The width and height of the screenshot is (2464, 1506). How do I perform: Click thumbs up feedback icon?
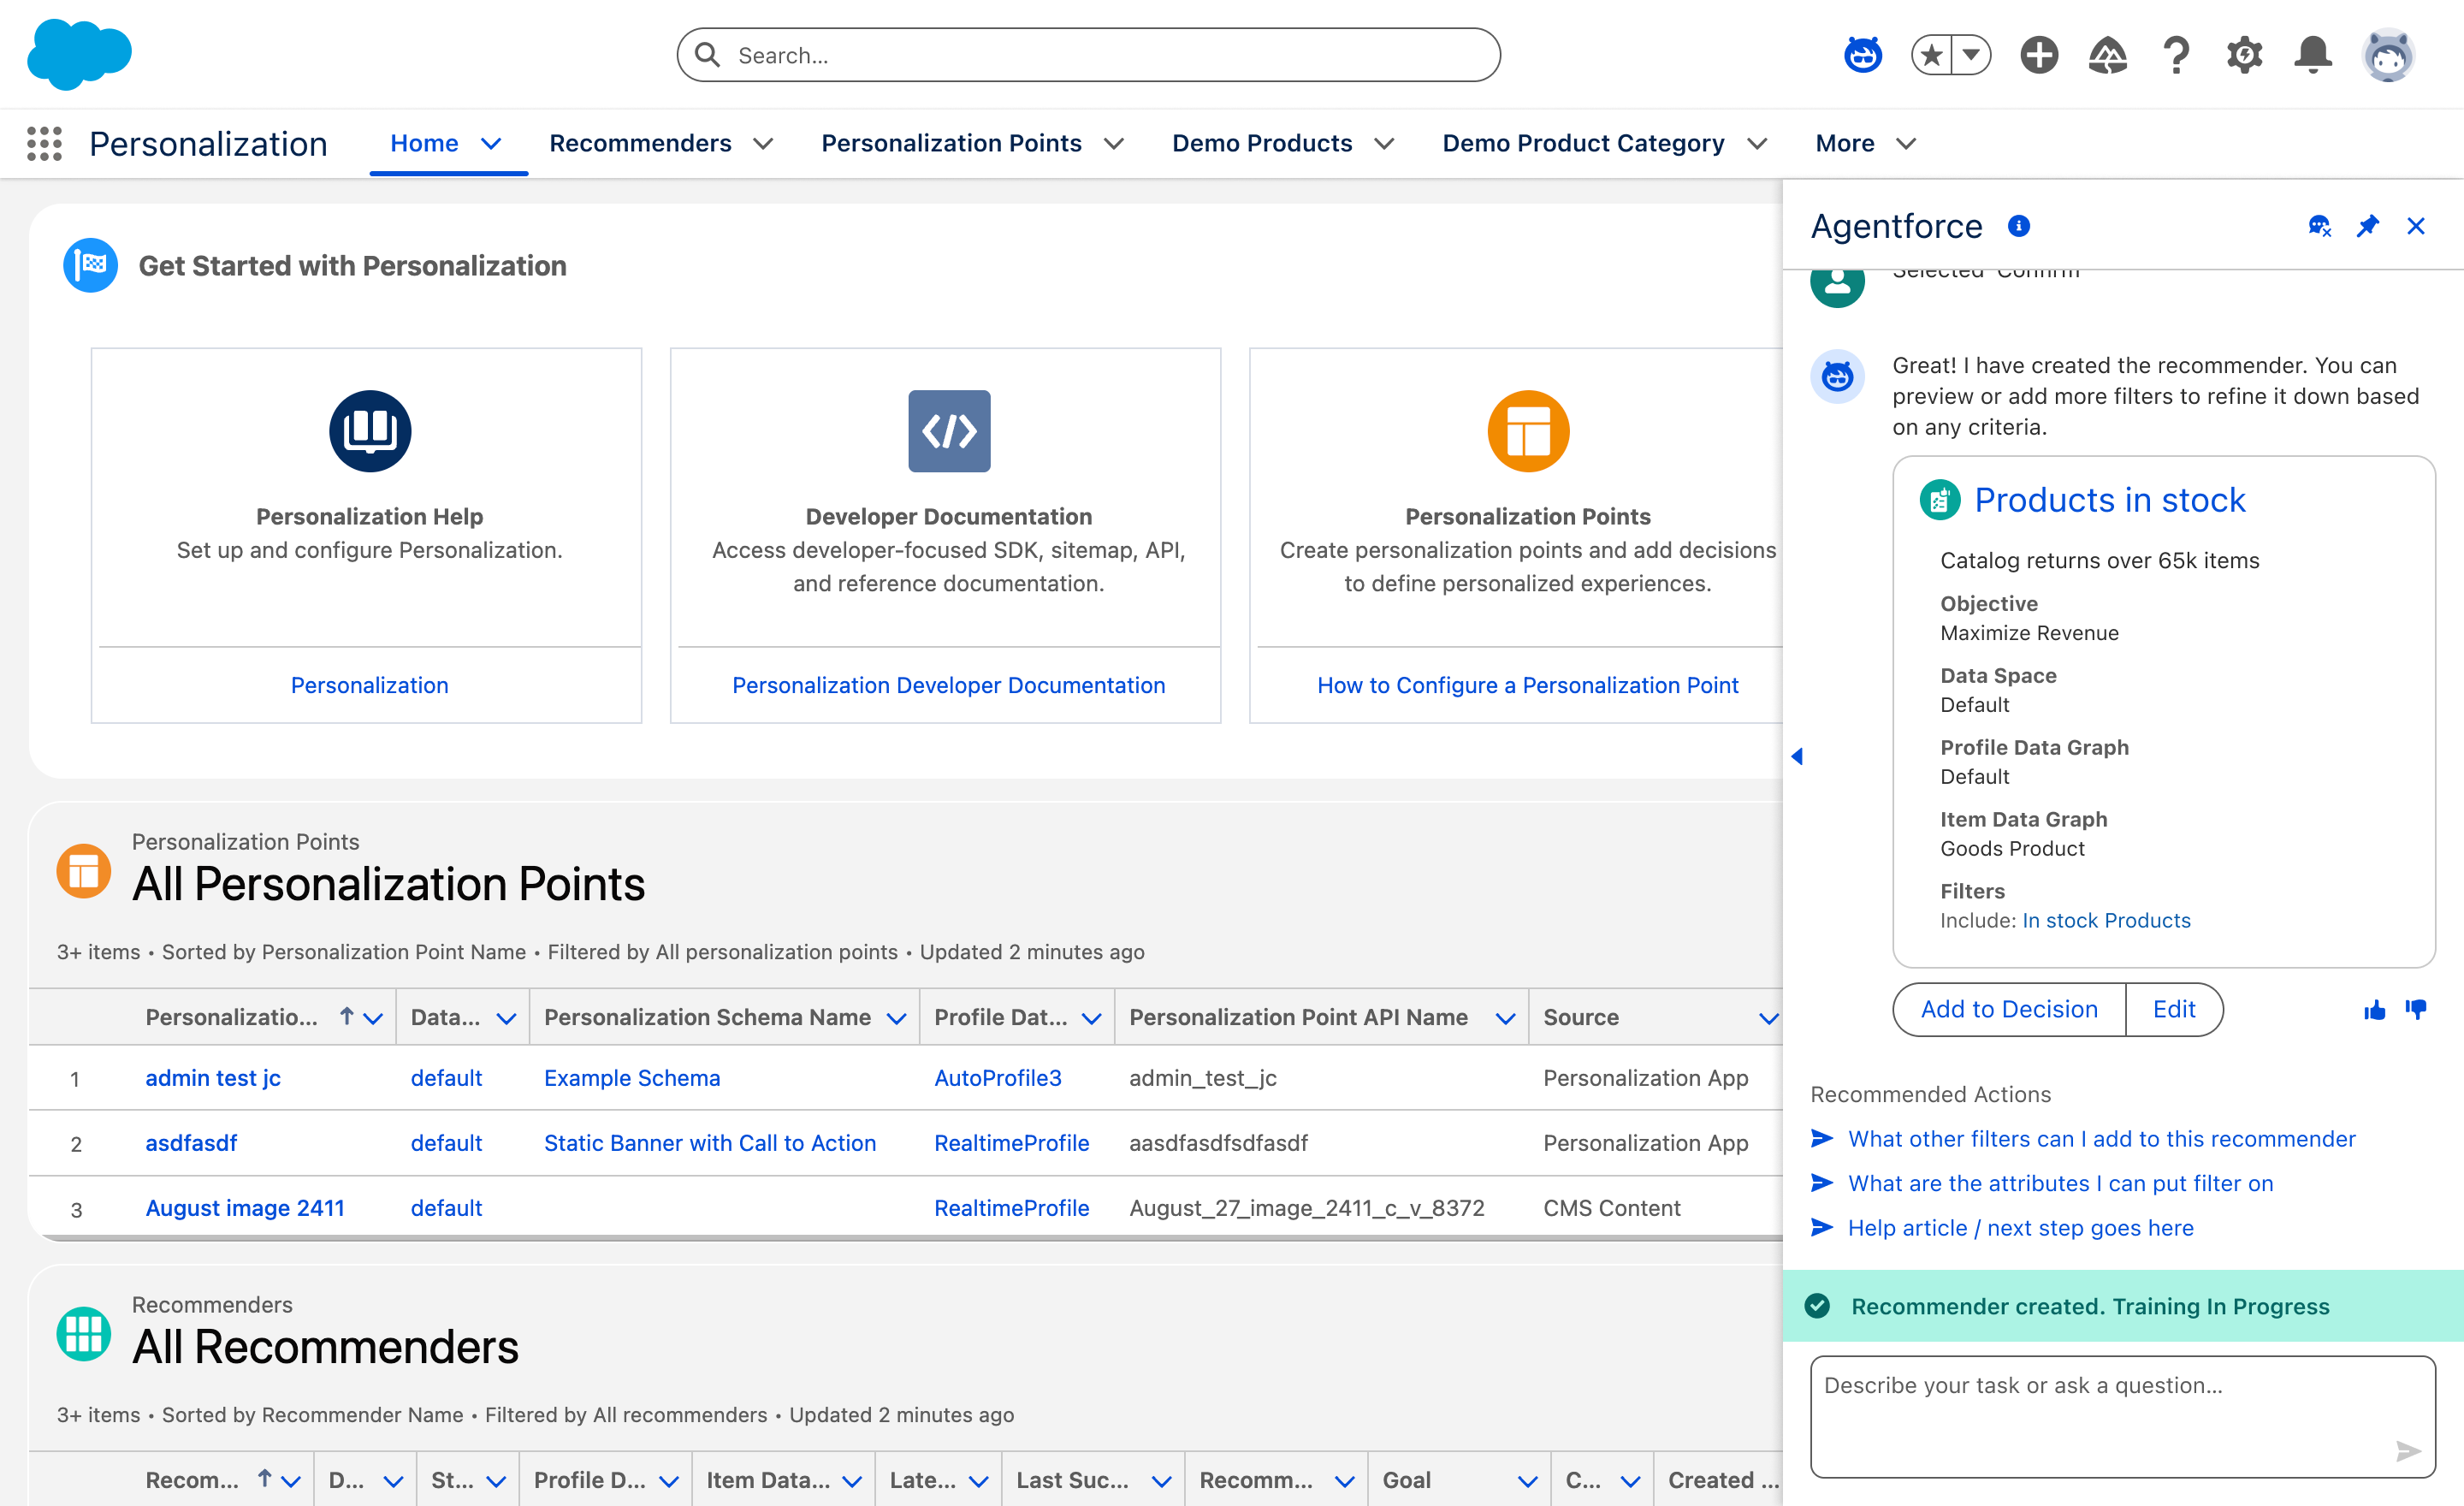point(2375,1010)
